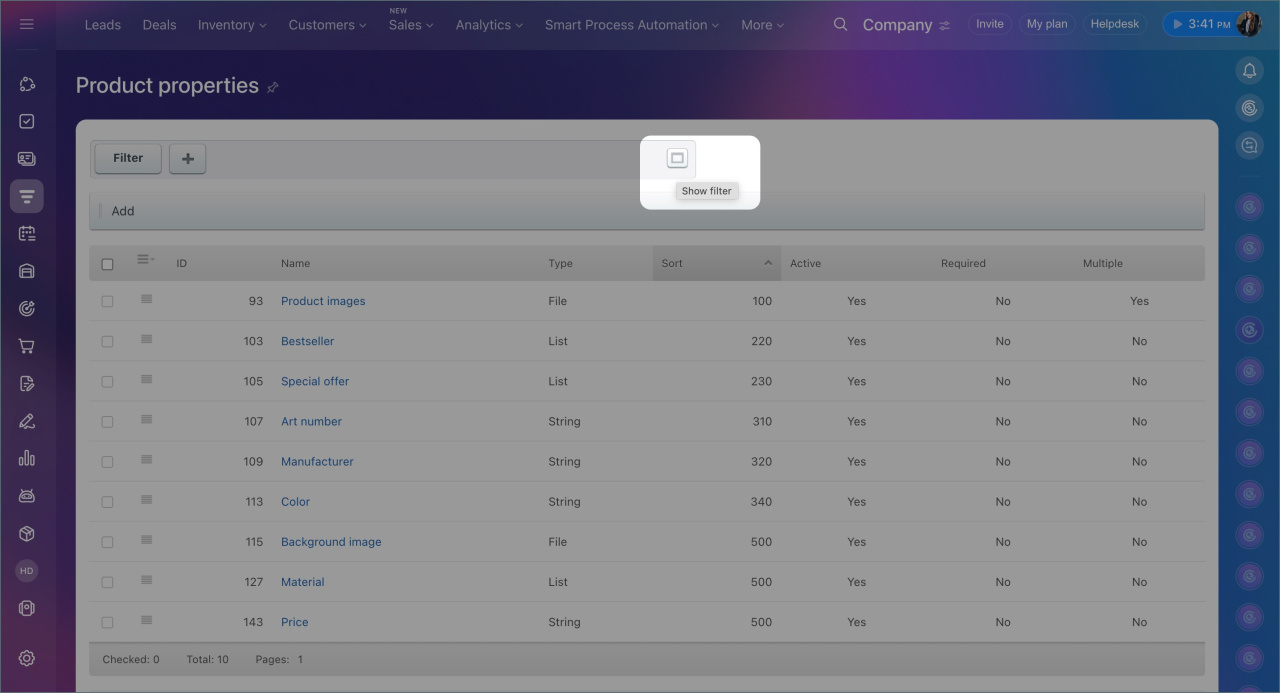Expand the Inventory dropdown menu
Screen dimensions: 1280x693
[232, 25]
